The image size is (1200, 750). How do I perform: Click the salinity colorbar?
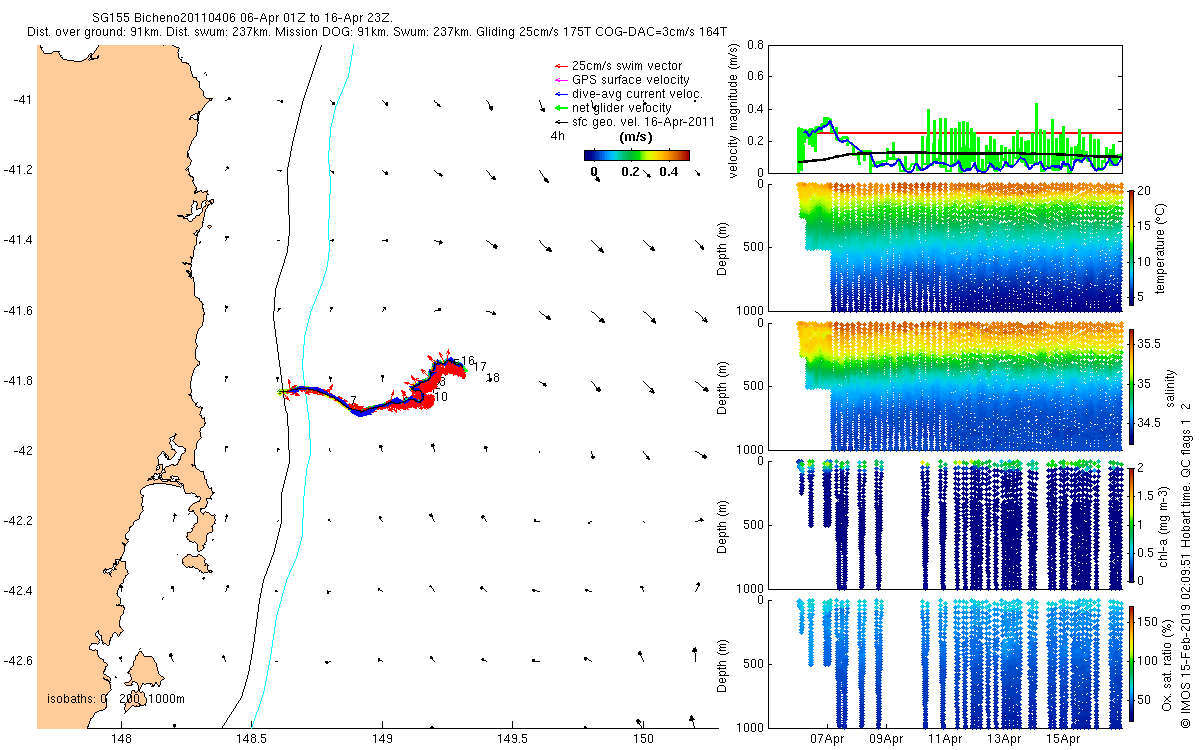point(1131,388)
